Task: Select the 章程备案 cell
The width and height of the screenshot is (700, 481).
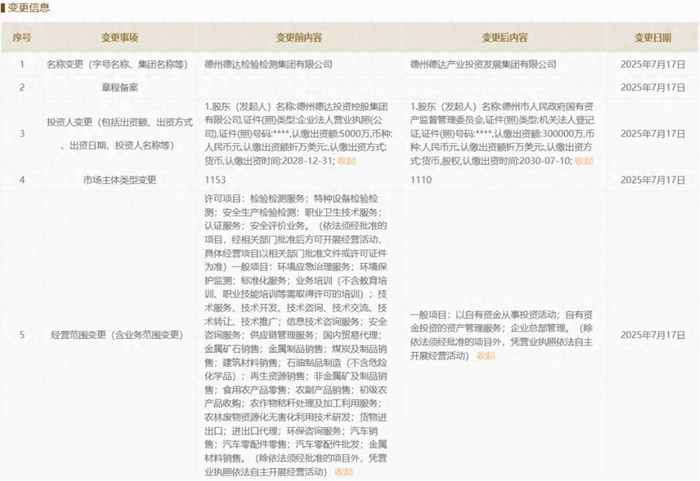Action: click(x=120, y=88)
